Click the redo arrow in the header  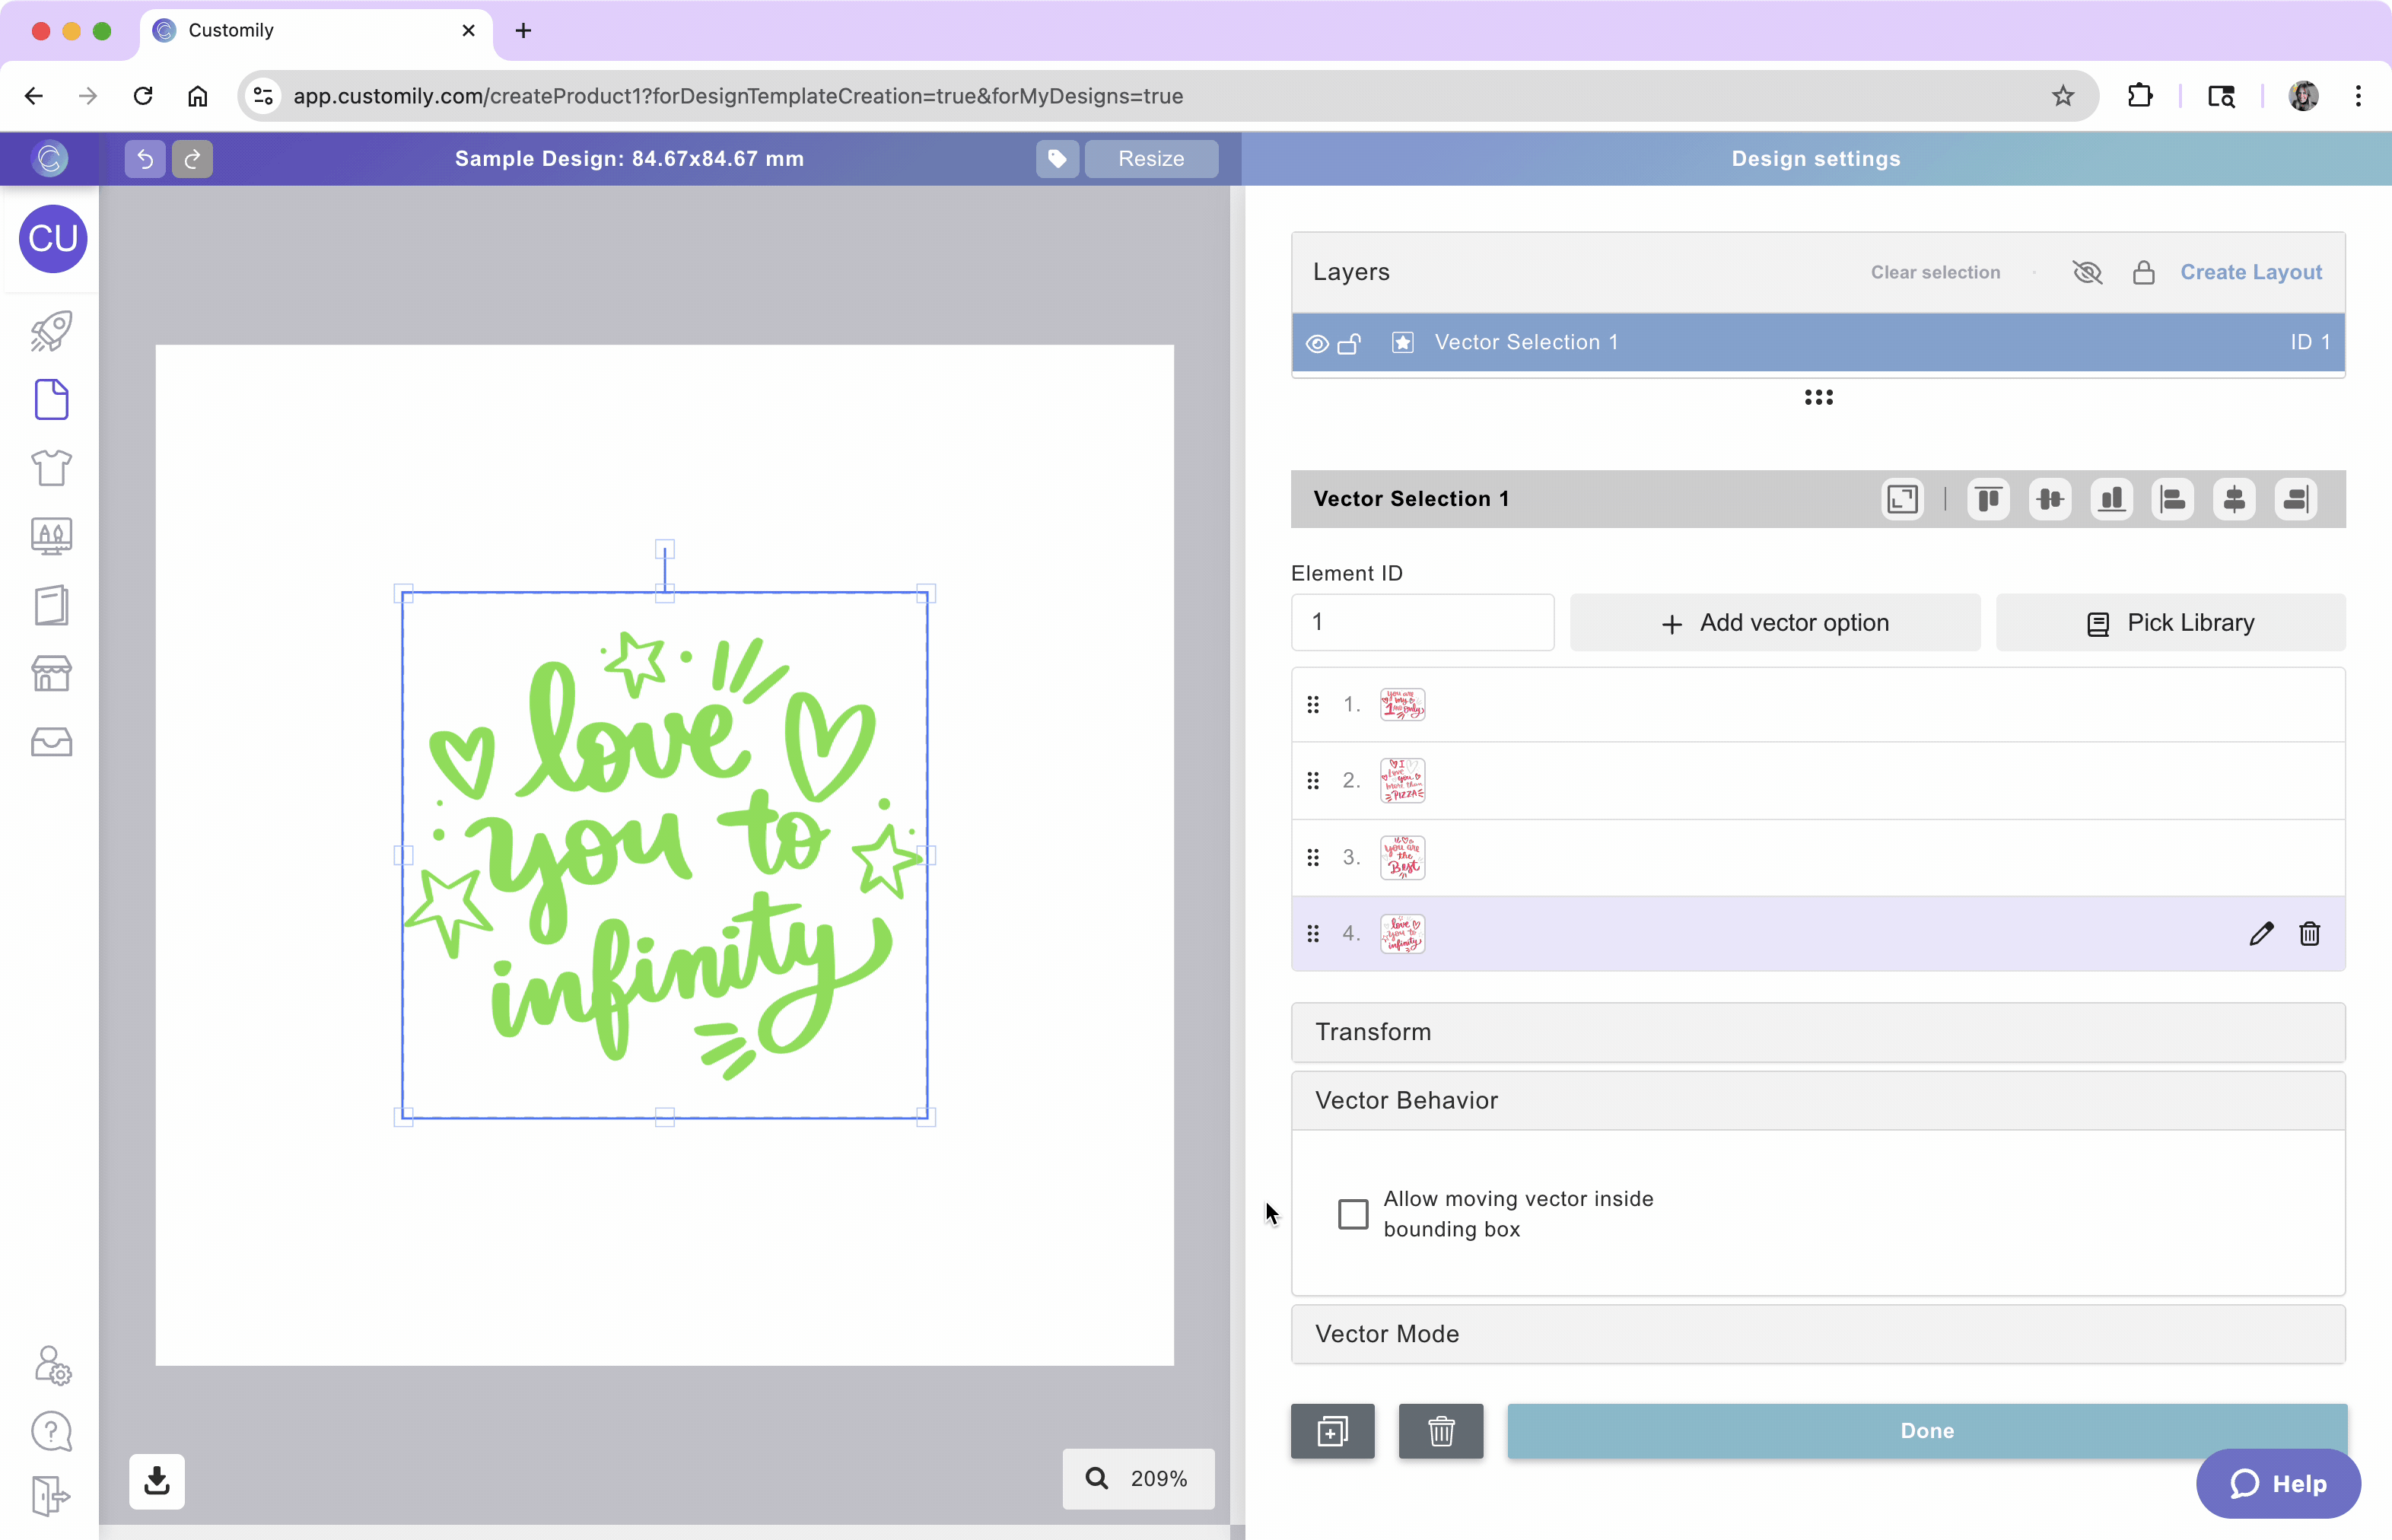(x=192, y=159)
